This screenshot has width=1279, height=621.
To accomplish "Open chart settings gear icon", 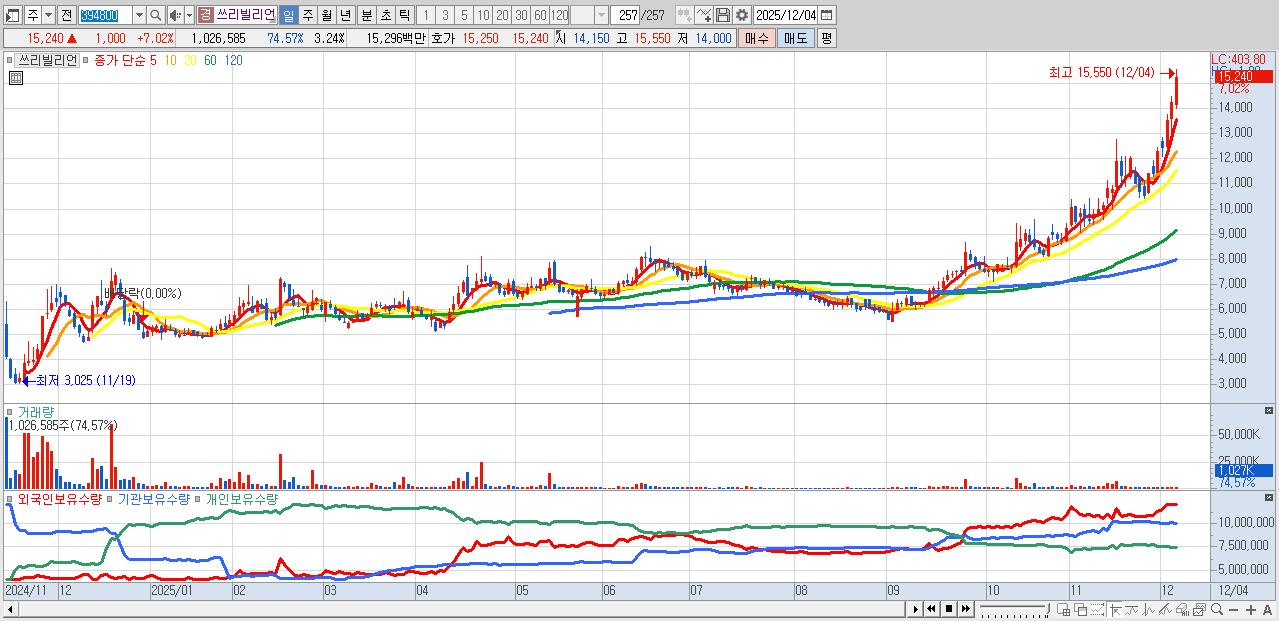I will click(x=742, y=15).
